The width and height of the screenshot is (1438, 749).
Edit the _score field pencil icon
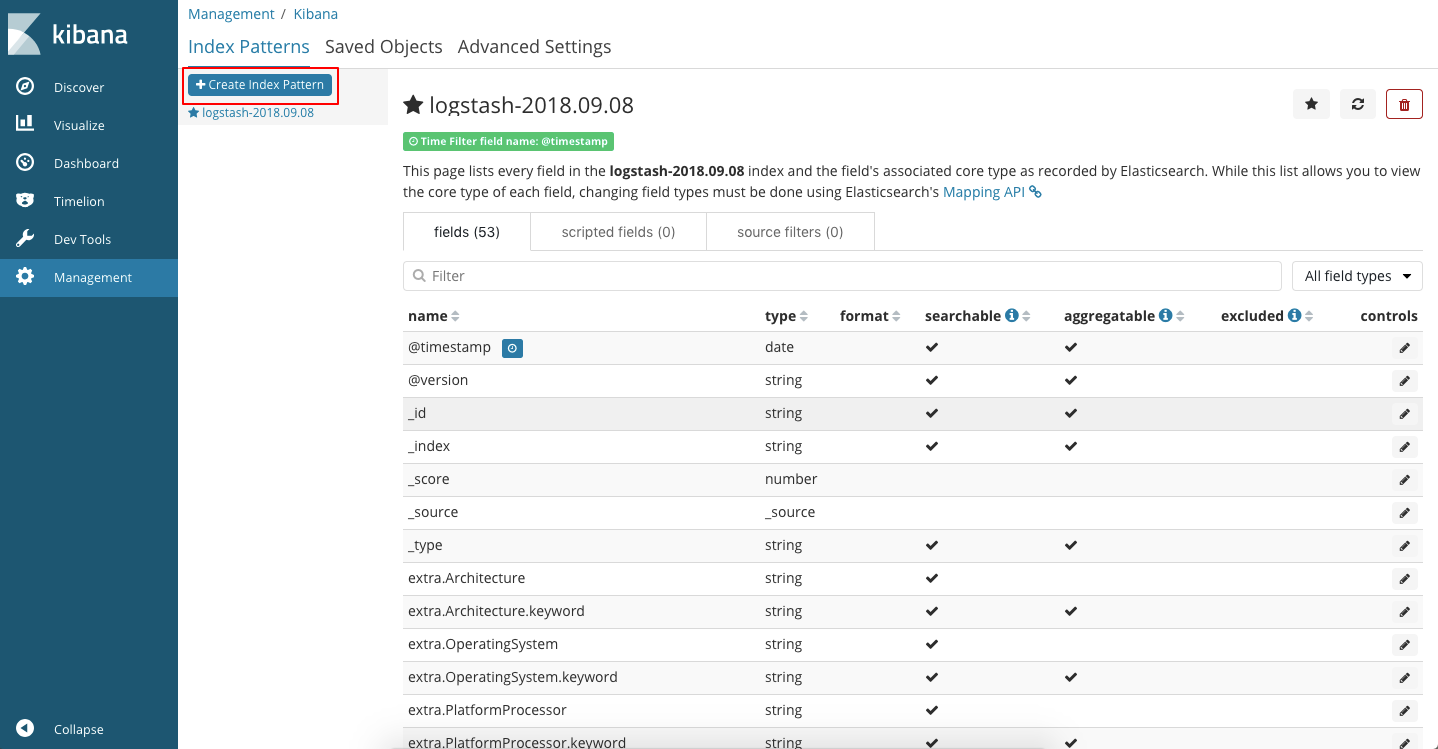click(1404, 480)
